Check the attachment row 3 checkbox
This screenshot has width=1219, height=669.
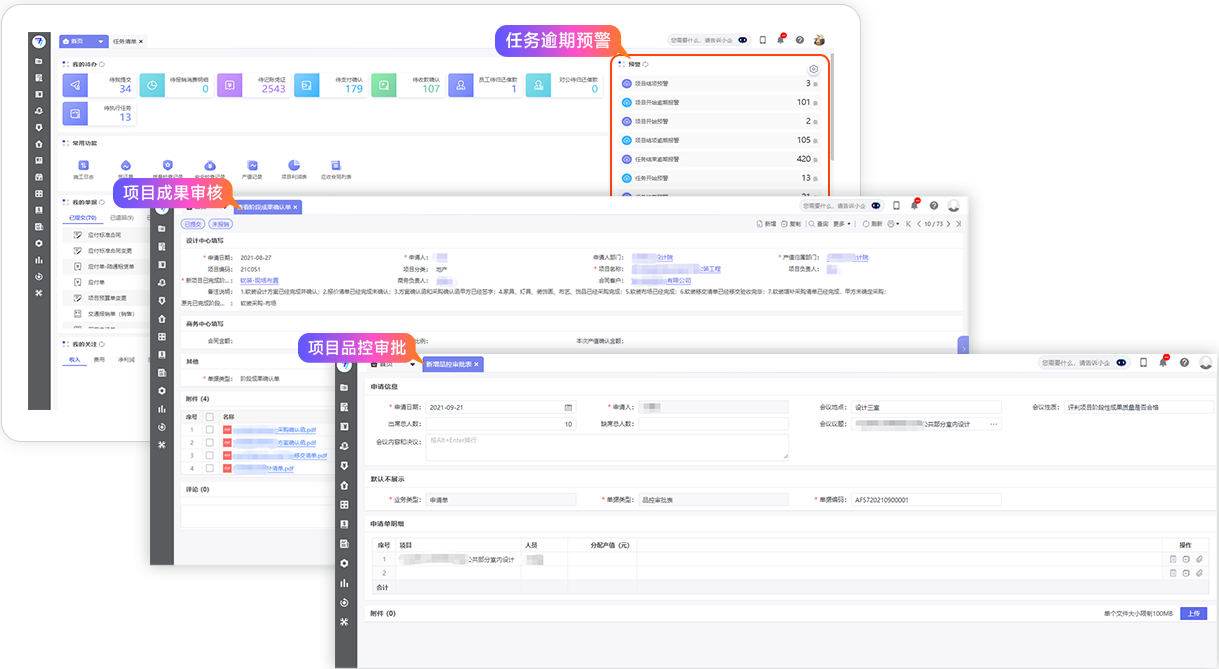point(209,455)
